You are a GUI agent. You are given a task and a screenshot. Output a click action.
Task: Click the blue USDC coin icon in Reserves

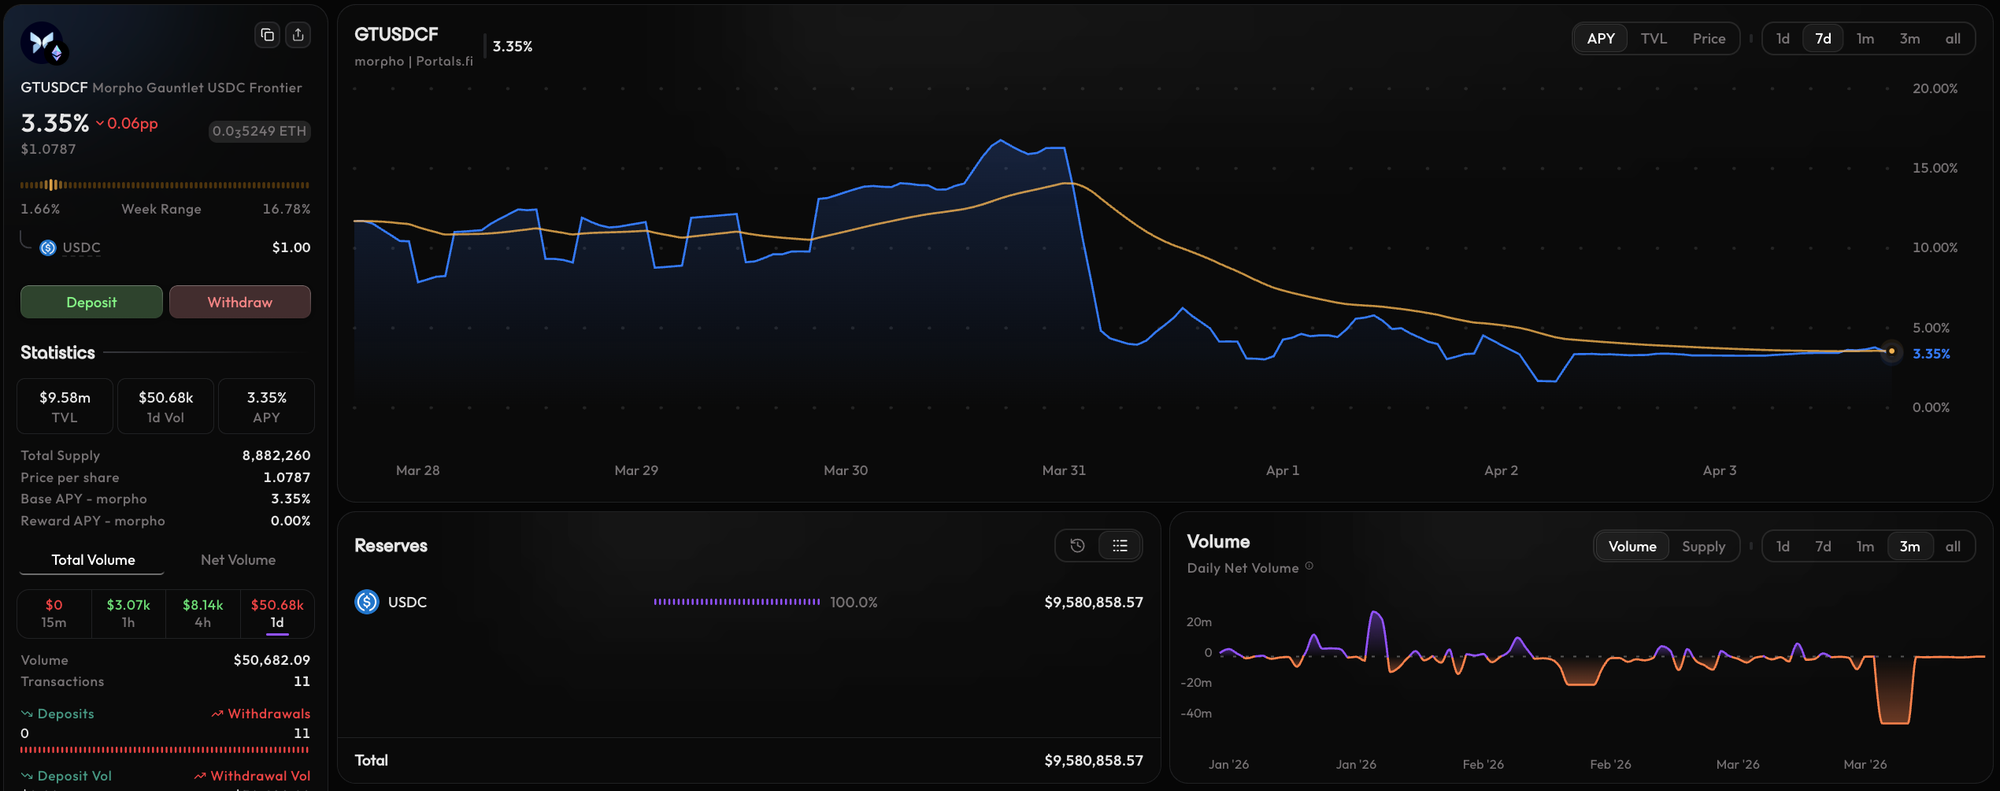[367, 602]
